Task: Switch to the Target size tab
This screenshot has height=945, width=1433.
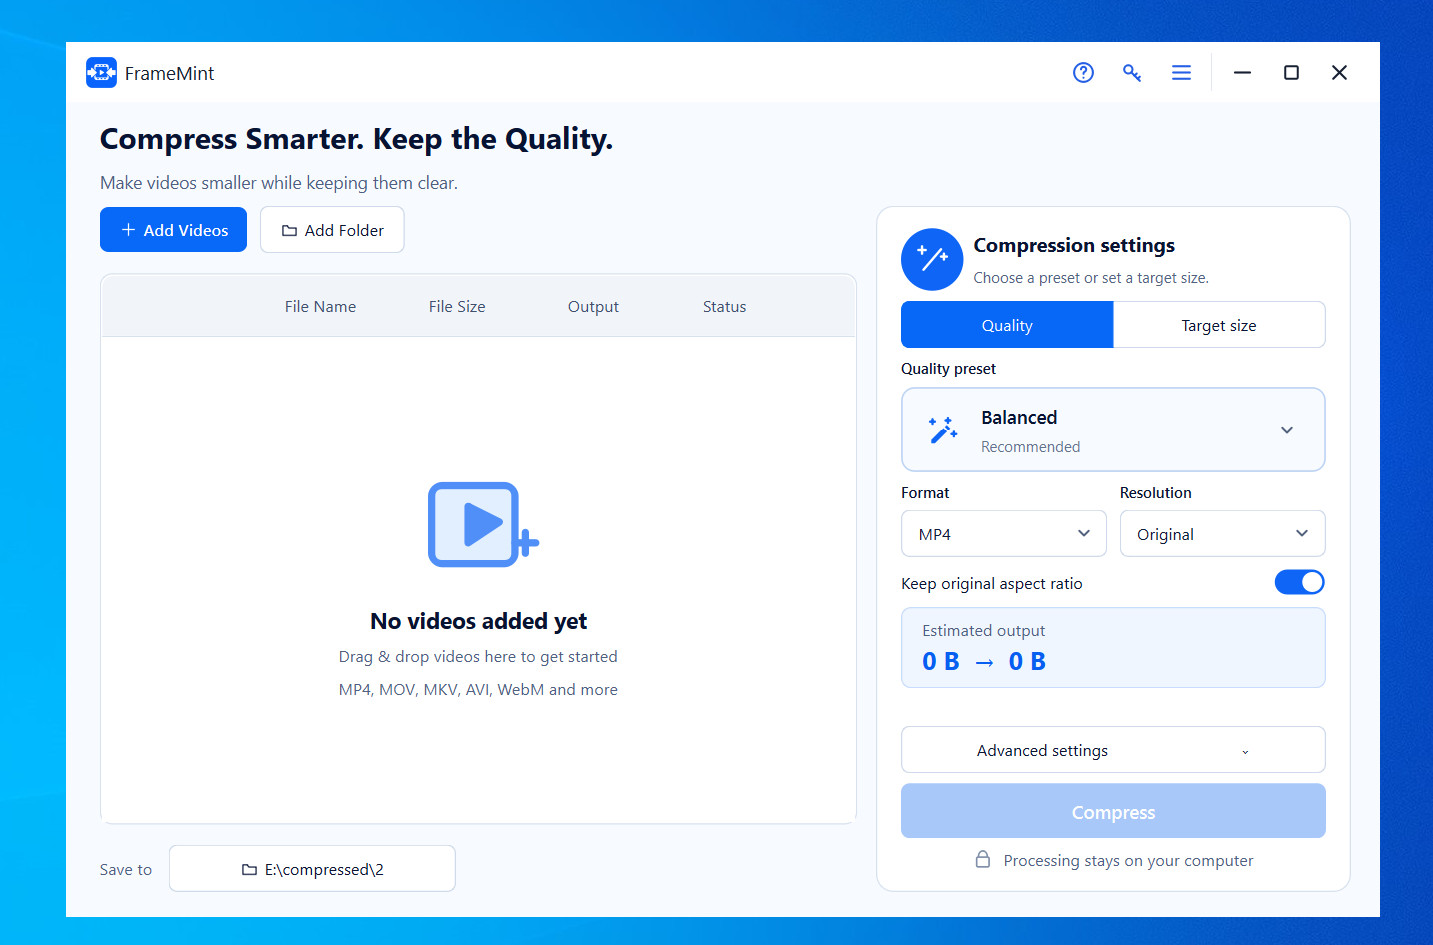Action: point(1219,325)
